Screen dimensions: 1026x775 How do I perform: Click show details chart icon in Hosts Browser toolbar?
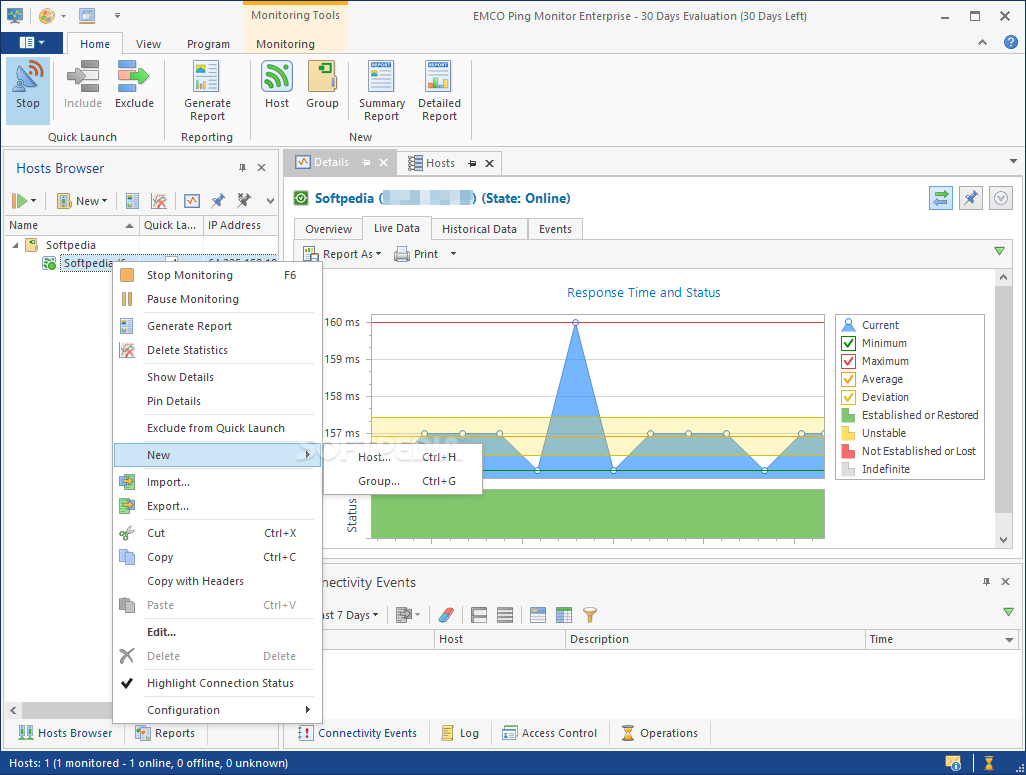click(192, 201)
